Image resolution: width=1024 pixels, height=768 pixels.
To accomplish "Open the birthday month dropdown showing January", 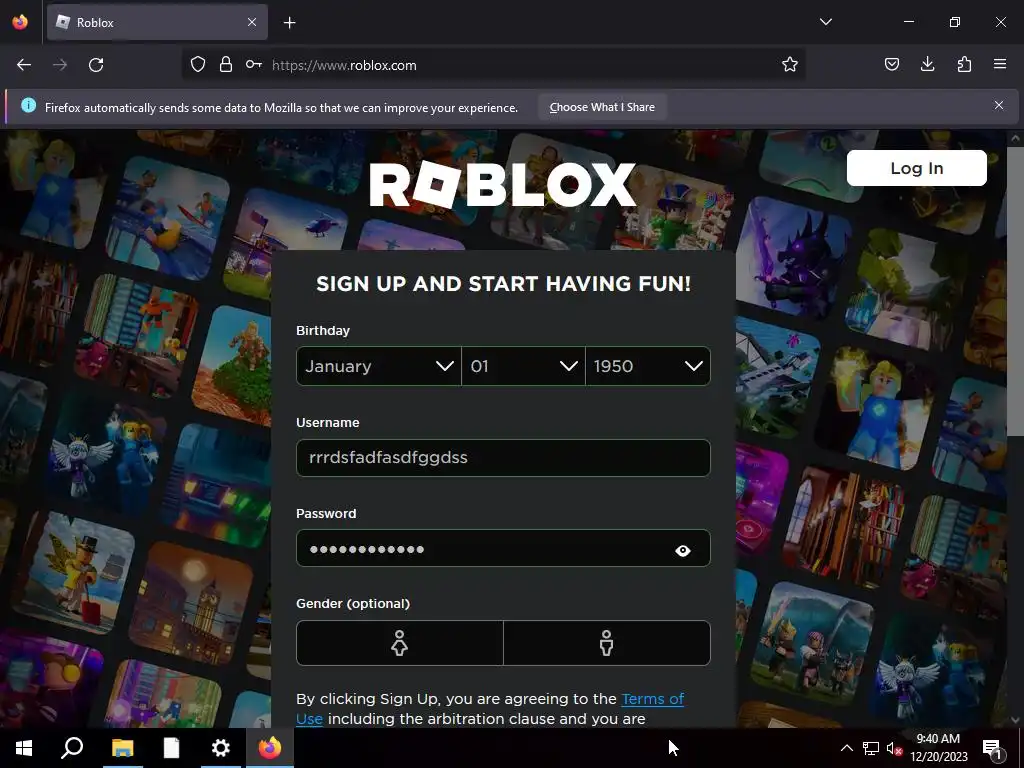I will (379, 366).
